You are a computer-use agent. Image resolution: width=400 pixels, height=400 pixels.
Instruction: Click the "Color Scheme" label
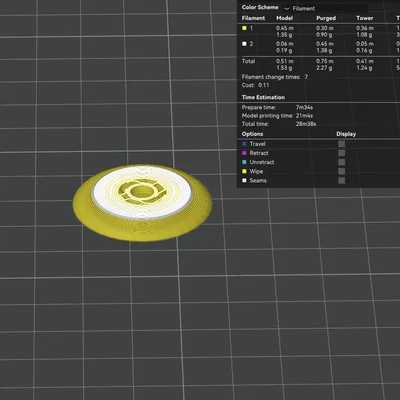[x=260, y=7]
